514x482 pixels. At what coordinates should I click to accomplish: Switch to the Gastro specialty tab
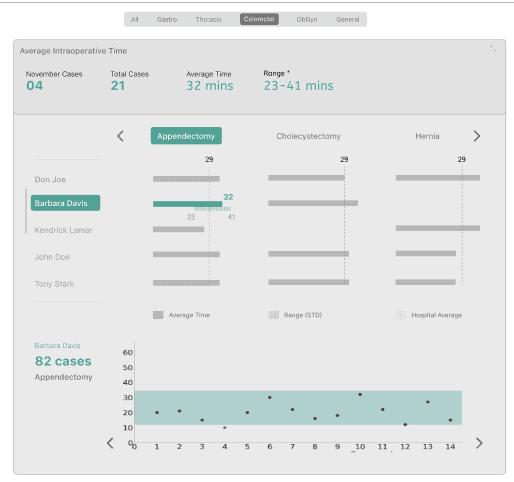tap(167, 19)
